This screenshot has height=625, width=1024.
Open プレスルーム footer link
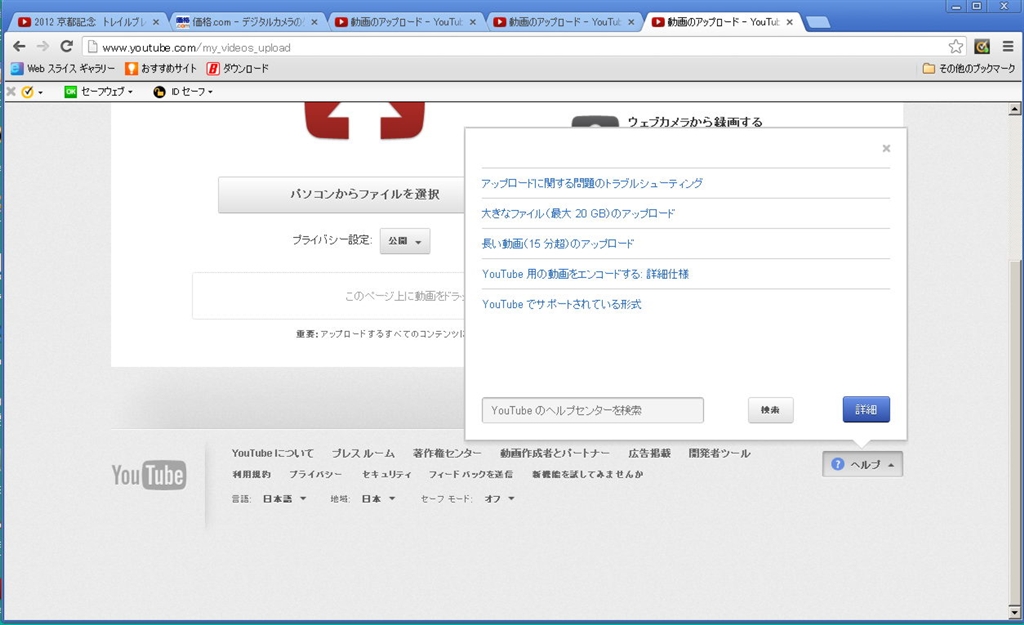362,453
